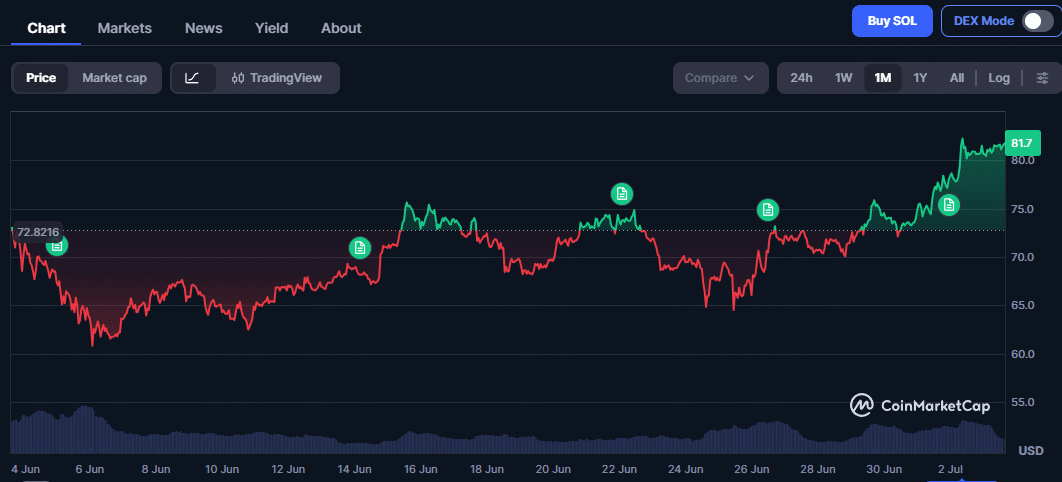Click the 55.0 price axis label

(1022, 402)
